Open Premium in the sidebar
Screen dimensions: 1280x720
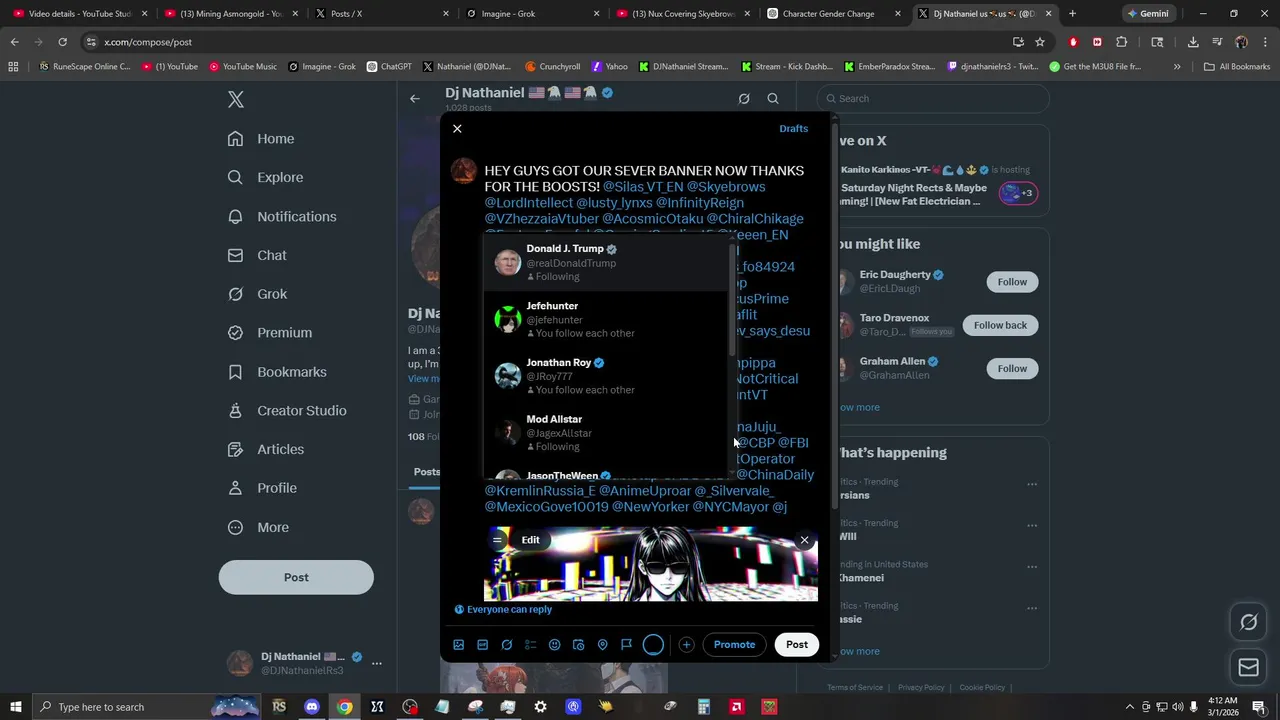(269, 333)
